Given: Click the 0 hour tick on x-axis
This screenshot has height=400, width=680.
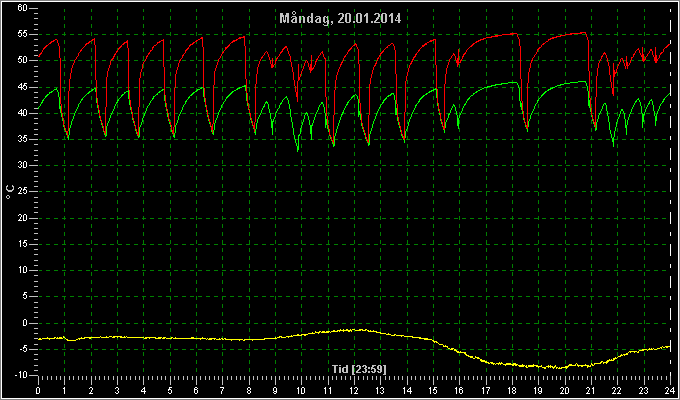Looking at the screenshot, I should coord(39,390).
